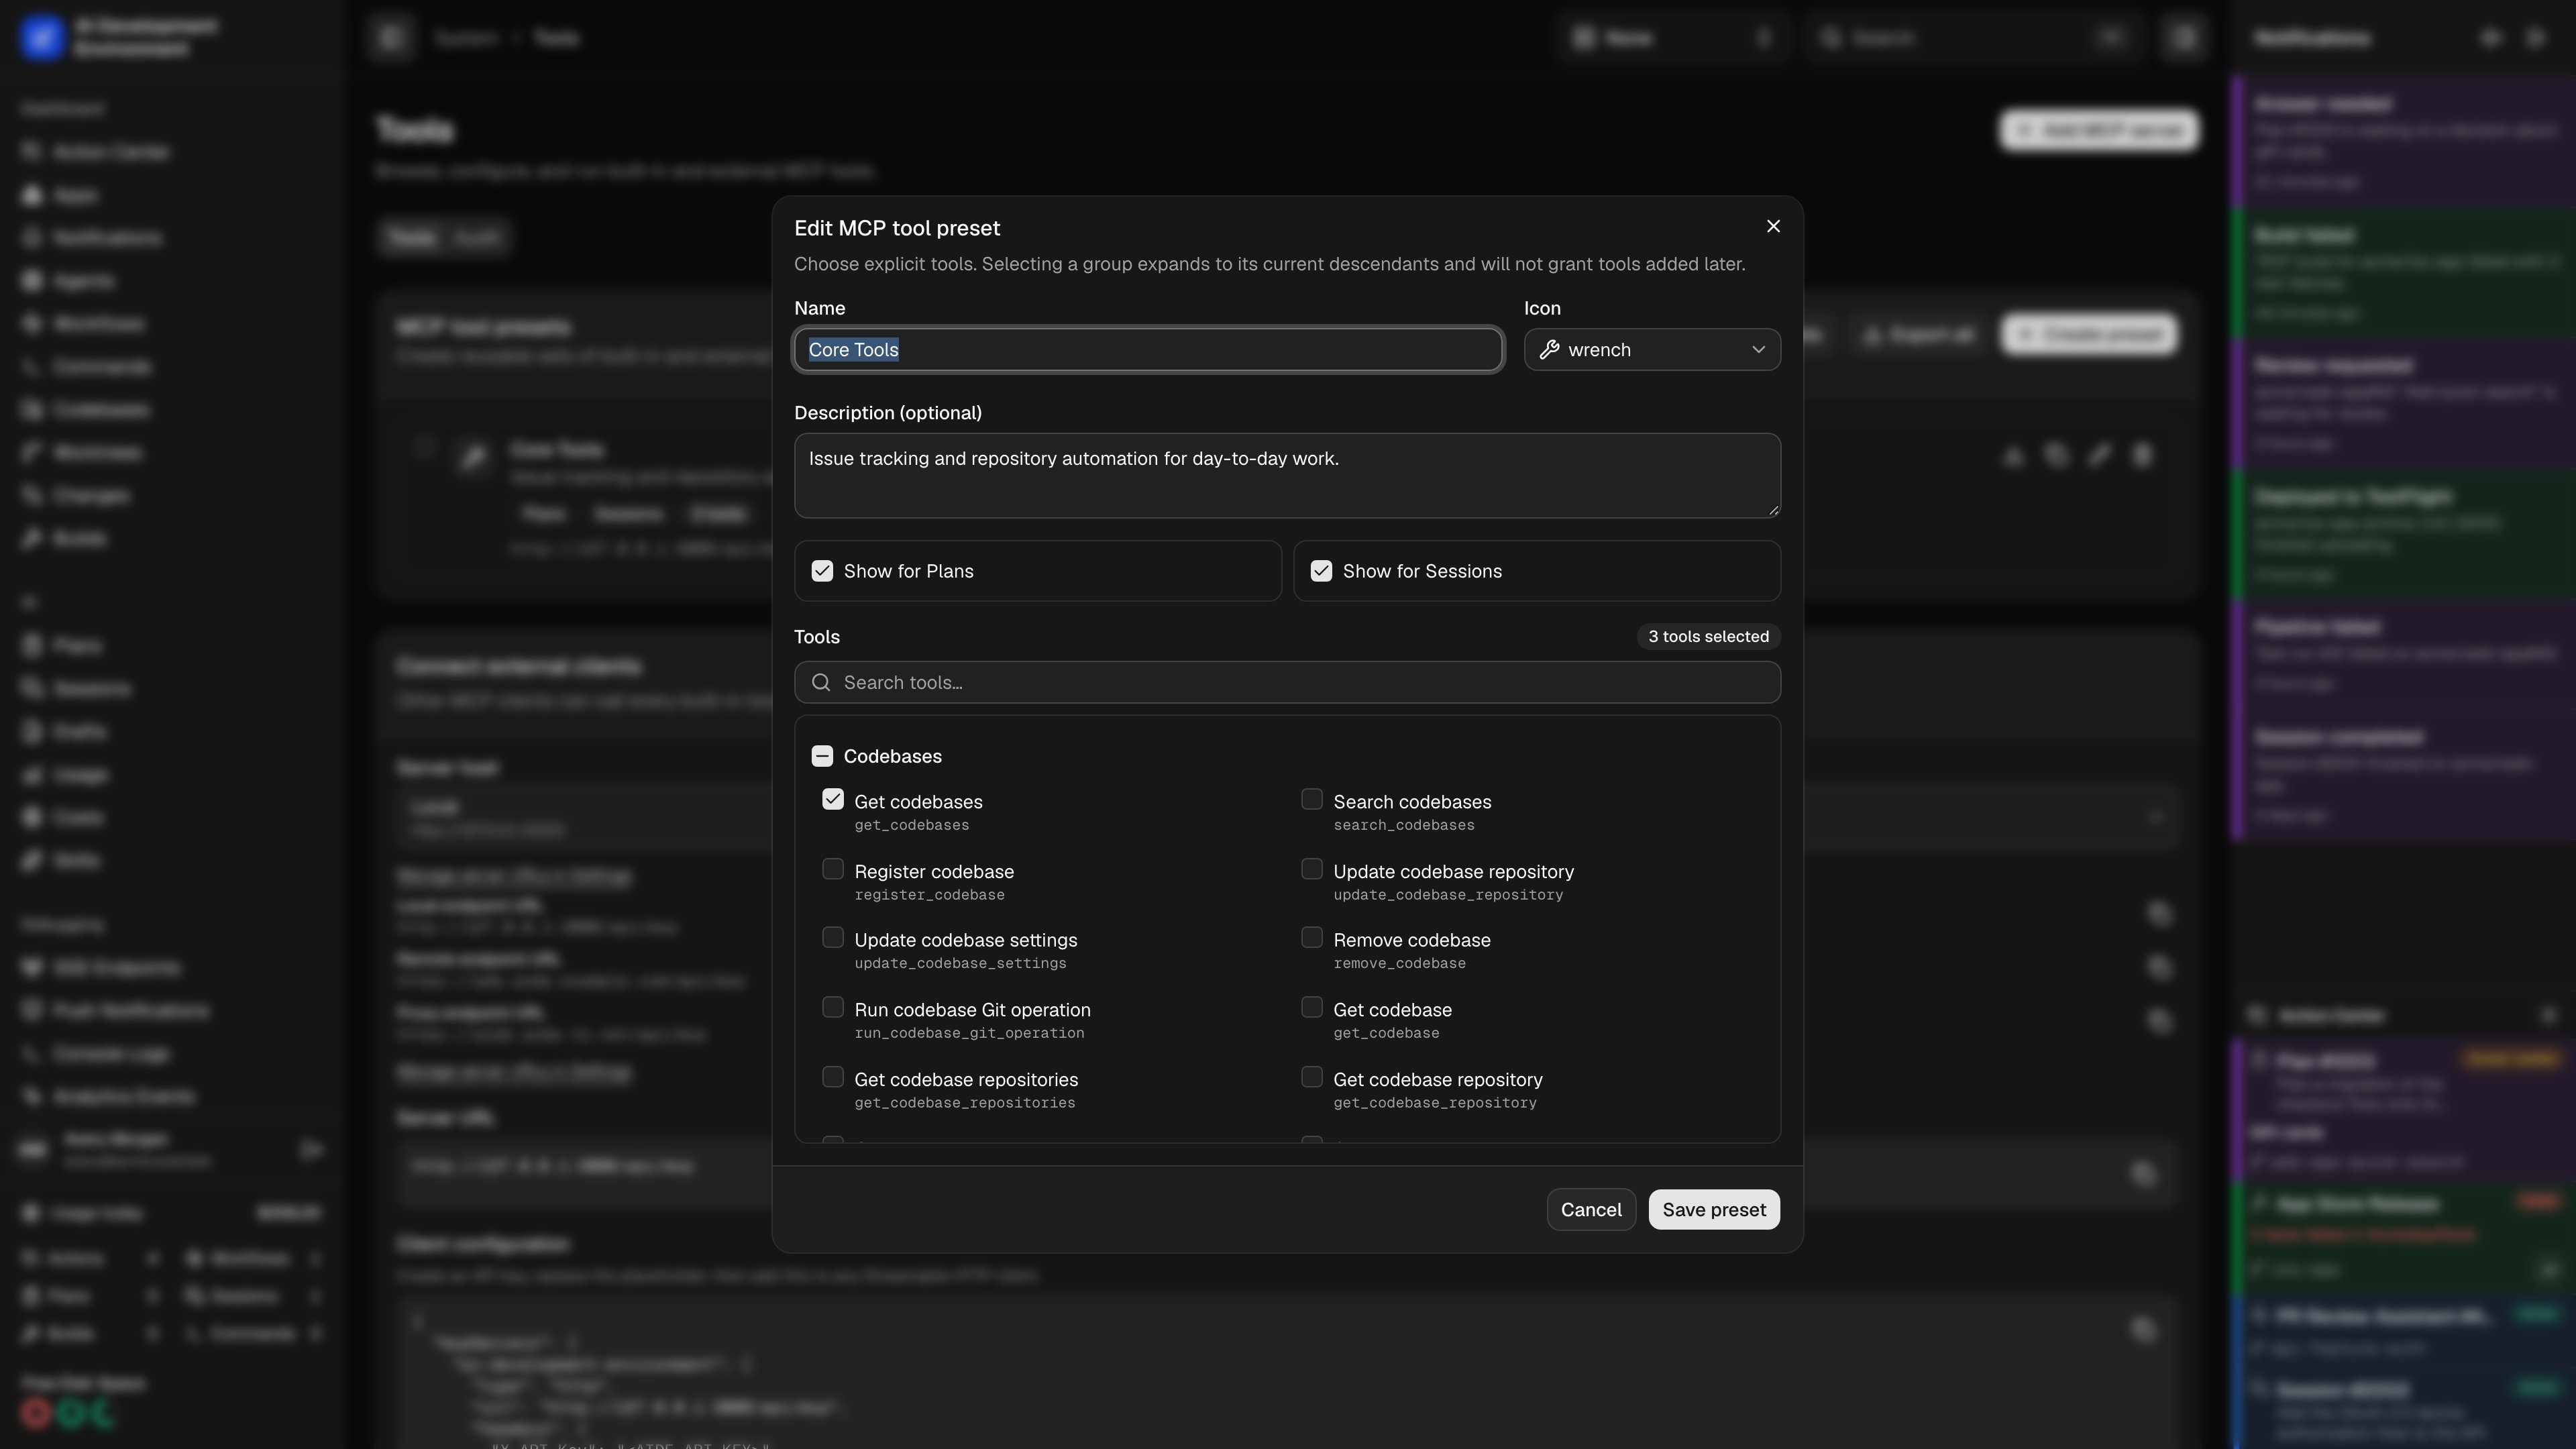The width and height of the screenshot is (2576, 1449).
Task: Select the Get codebase checkbox
Action: [1312, 1008]
